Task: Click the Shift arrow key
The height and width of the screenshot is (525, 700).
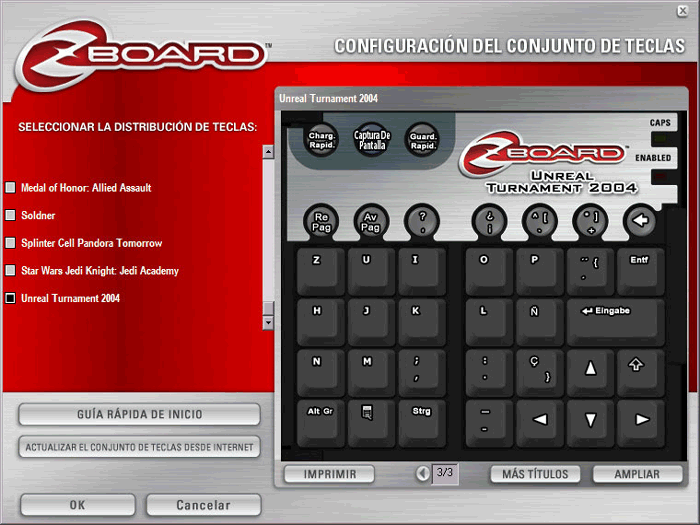Action: coord(641,372)
